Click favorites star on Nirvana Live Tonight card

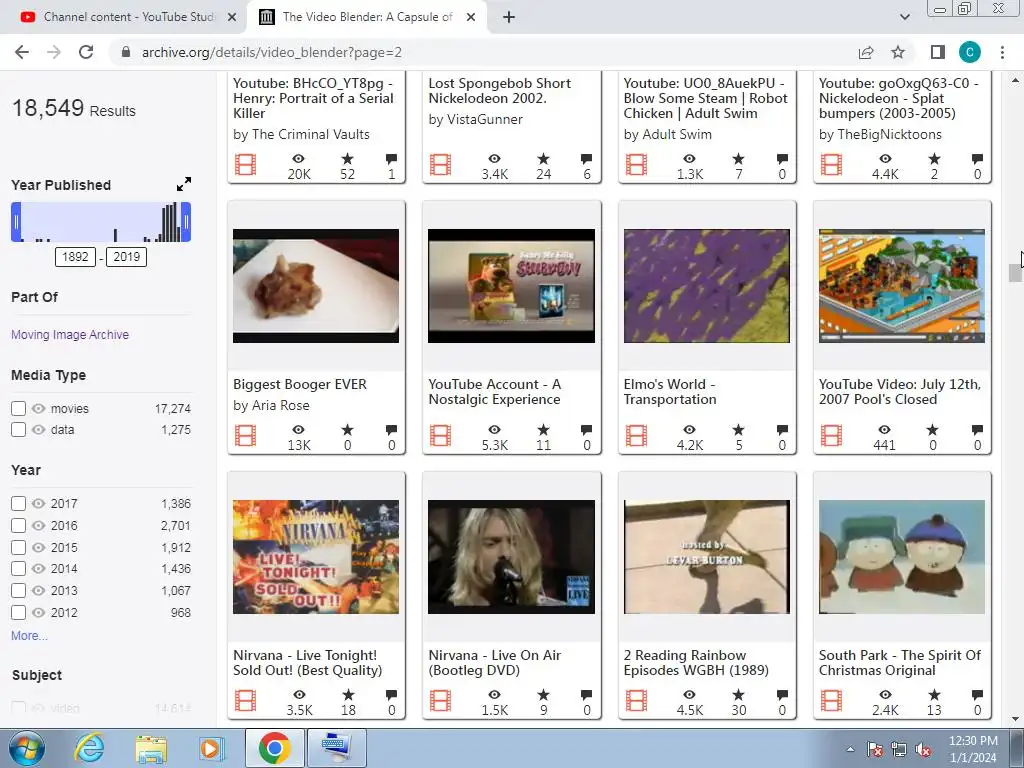click(x=348, y=694)
